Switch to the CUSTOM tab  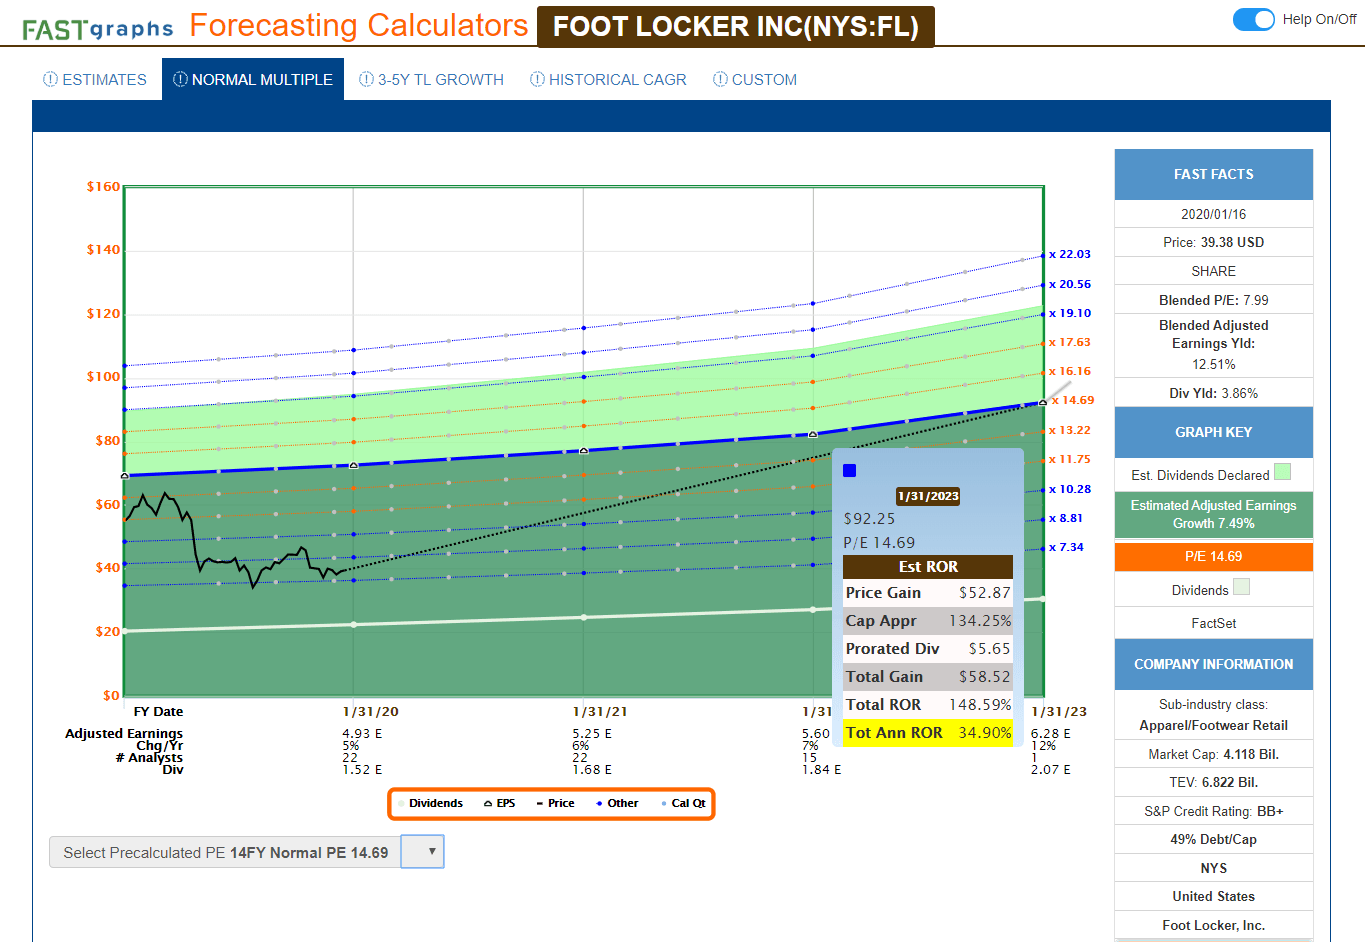click(x=755, y=79)
